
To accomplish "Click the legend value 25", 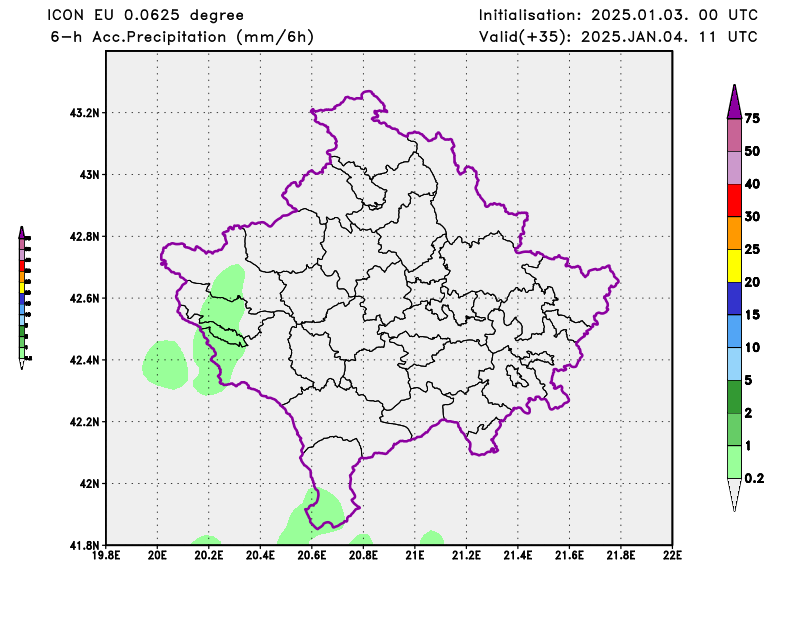I will pyautogui.click(x=752, y=249).
